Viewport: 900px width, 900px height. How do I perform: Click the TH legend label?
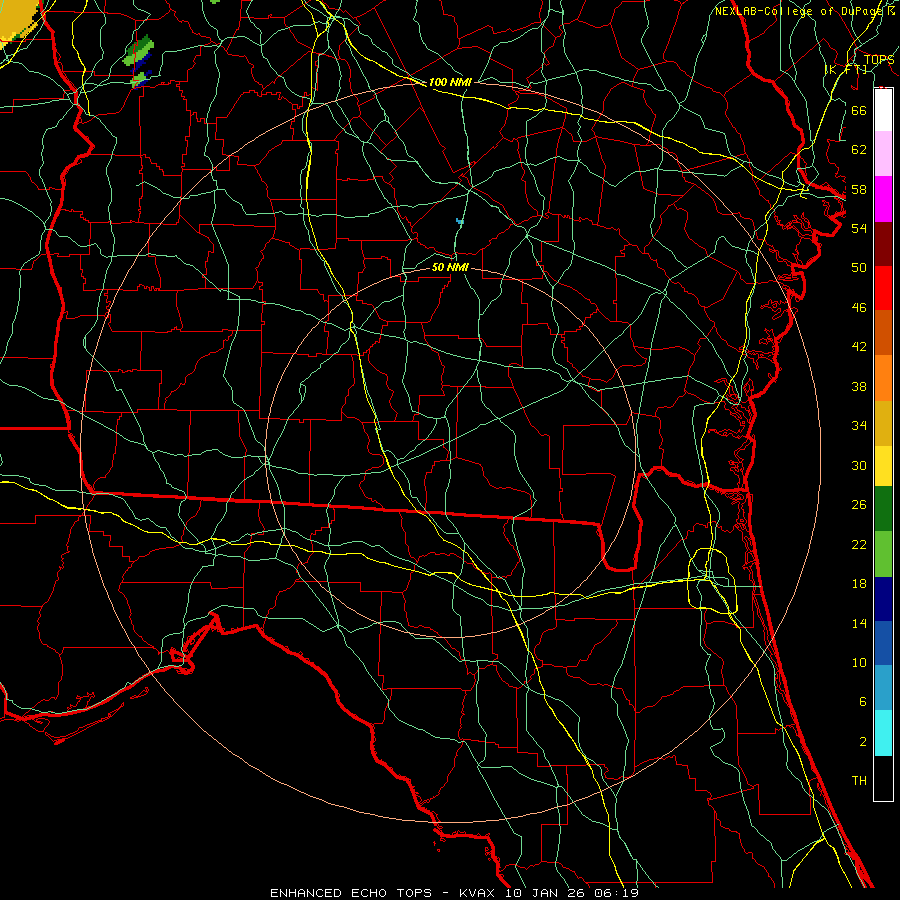859,781
